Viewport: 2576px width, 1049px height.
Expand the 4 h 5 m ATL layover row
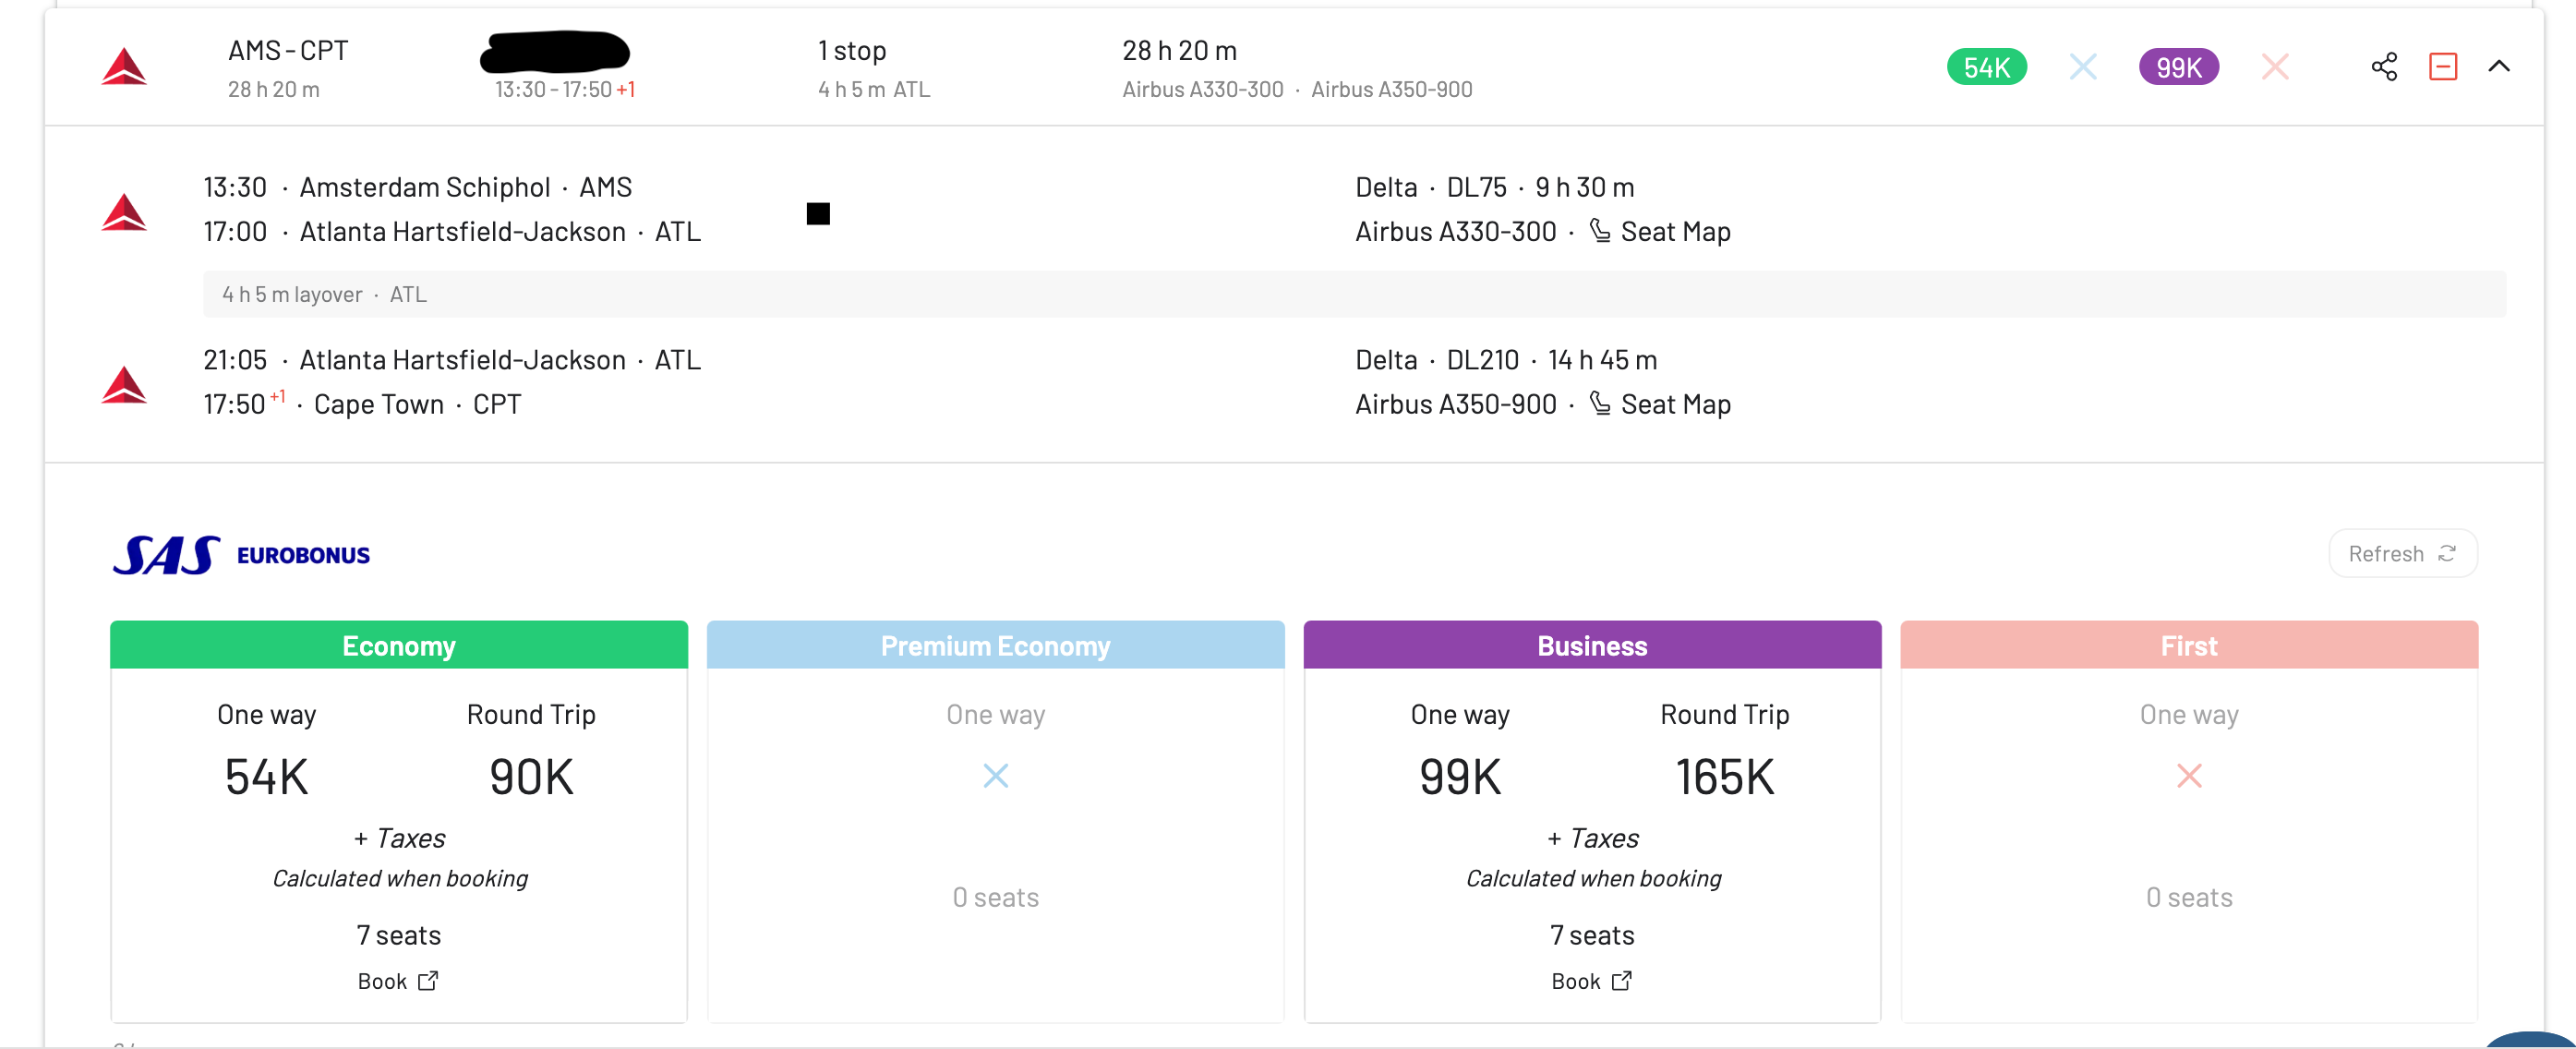323,293
